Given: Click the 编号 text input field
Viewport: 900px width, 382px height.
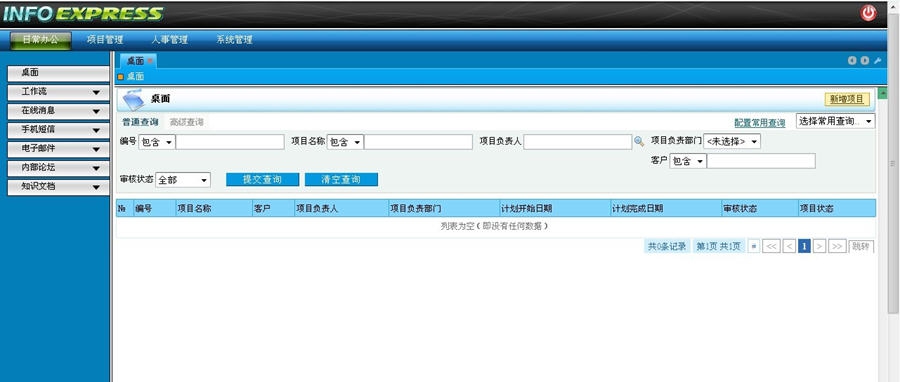Looking at the screenshot, I should click(x=230, y=142).
